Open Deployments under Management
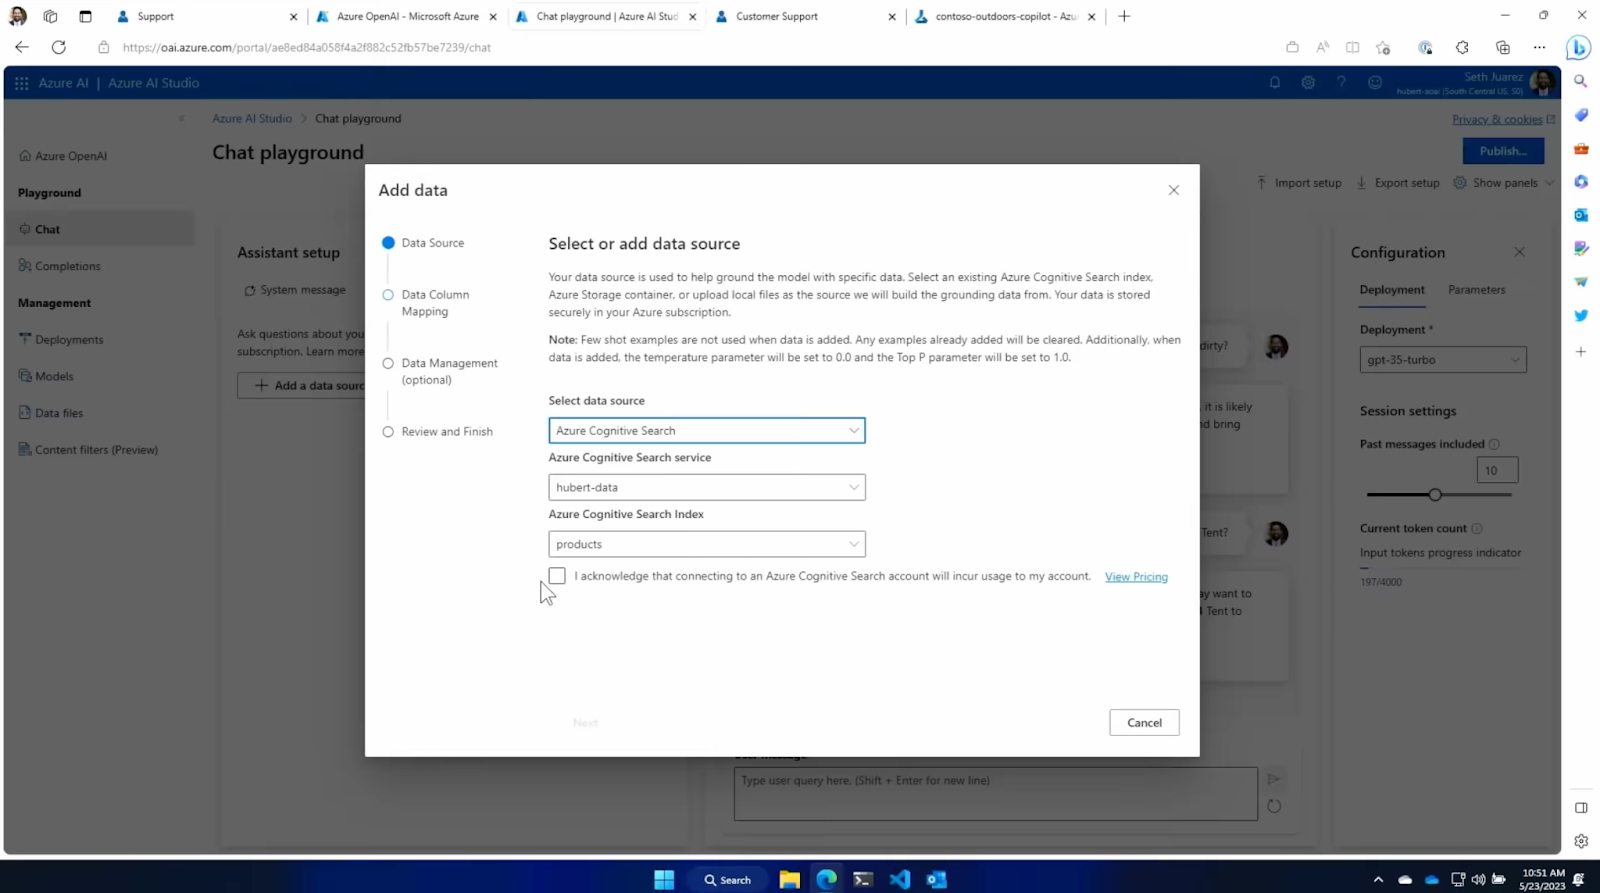Screen dimensions: 1600x893 (61, 340)
